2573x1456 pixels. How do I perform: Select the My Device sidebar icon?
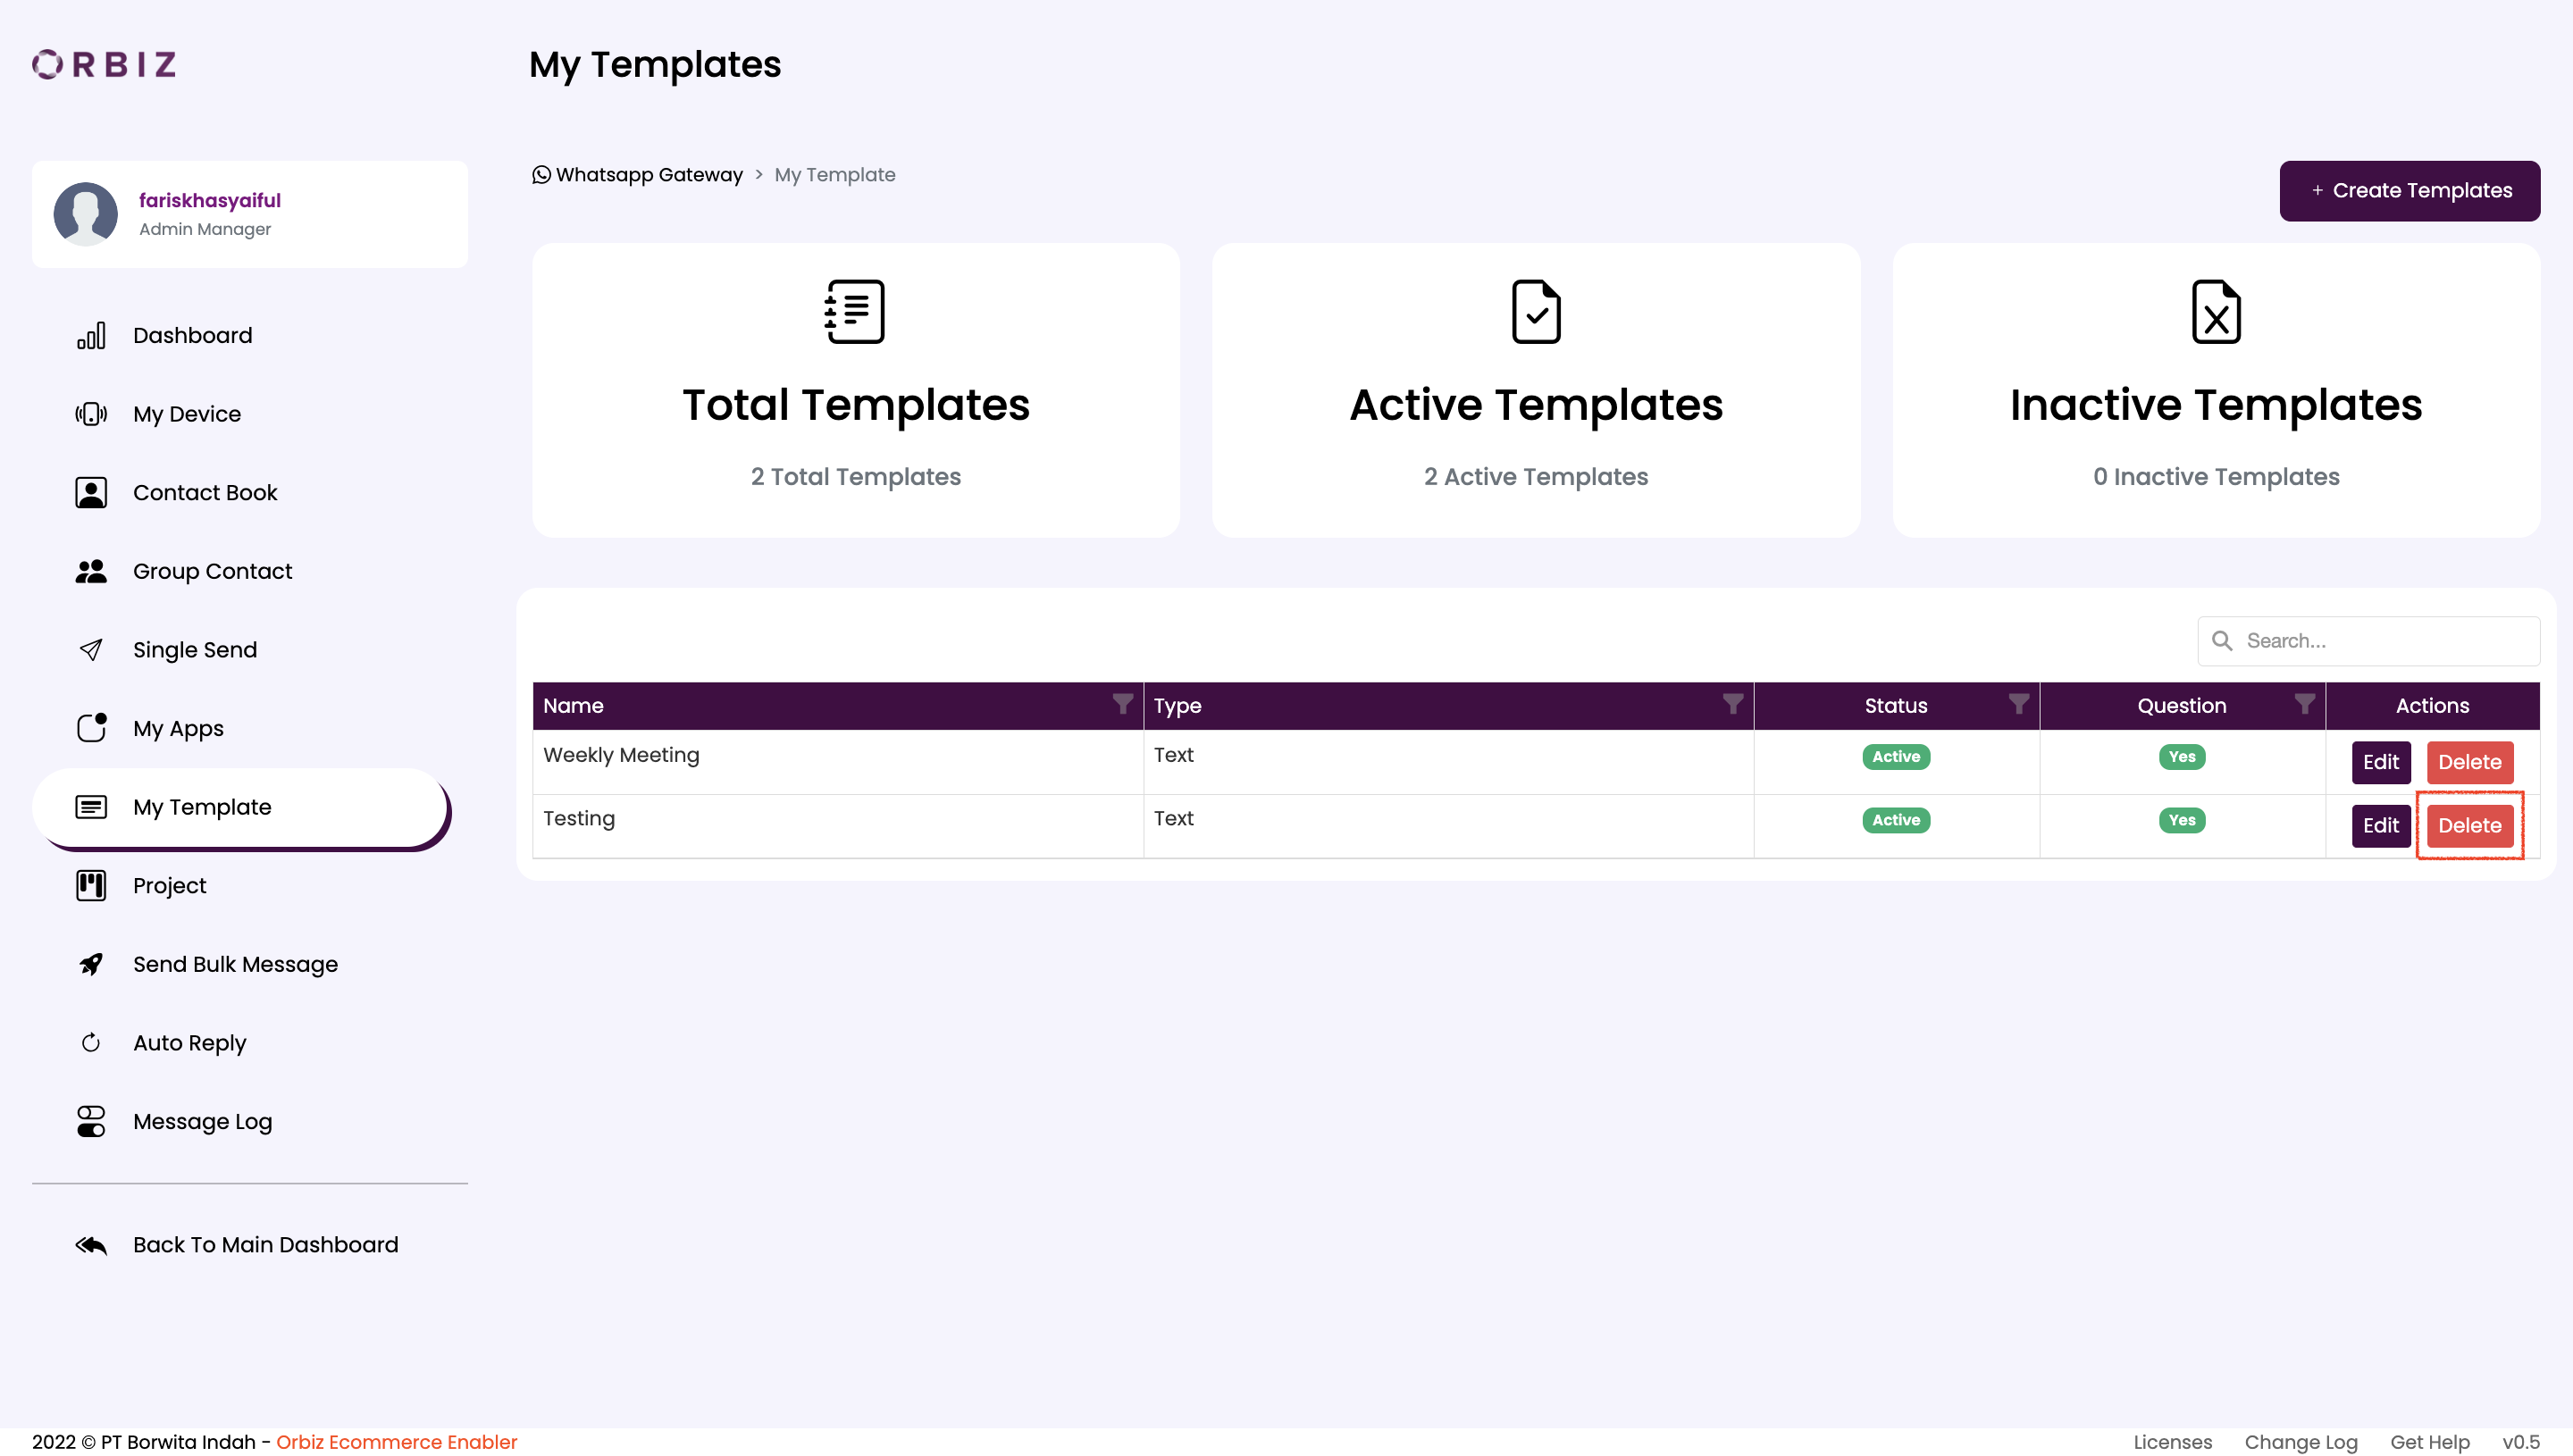click(92, 413)
